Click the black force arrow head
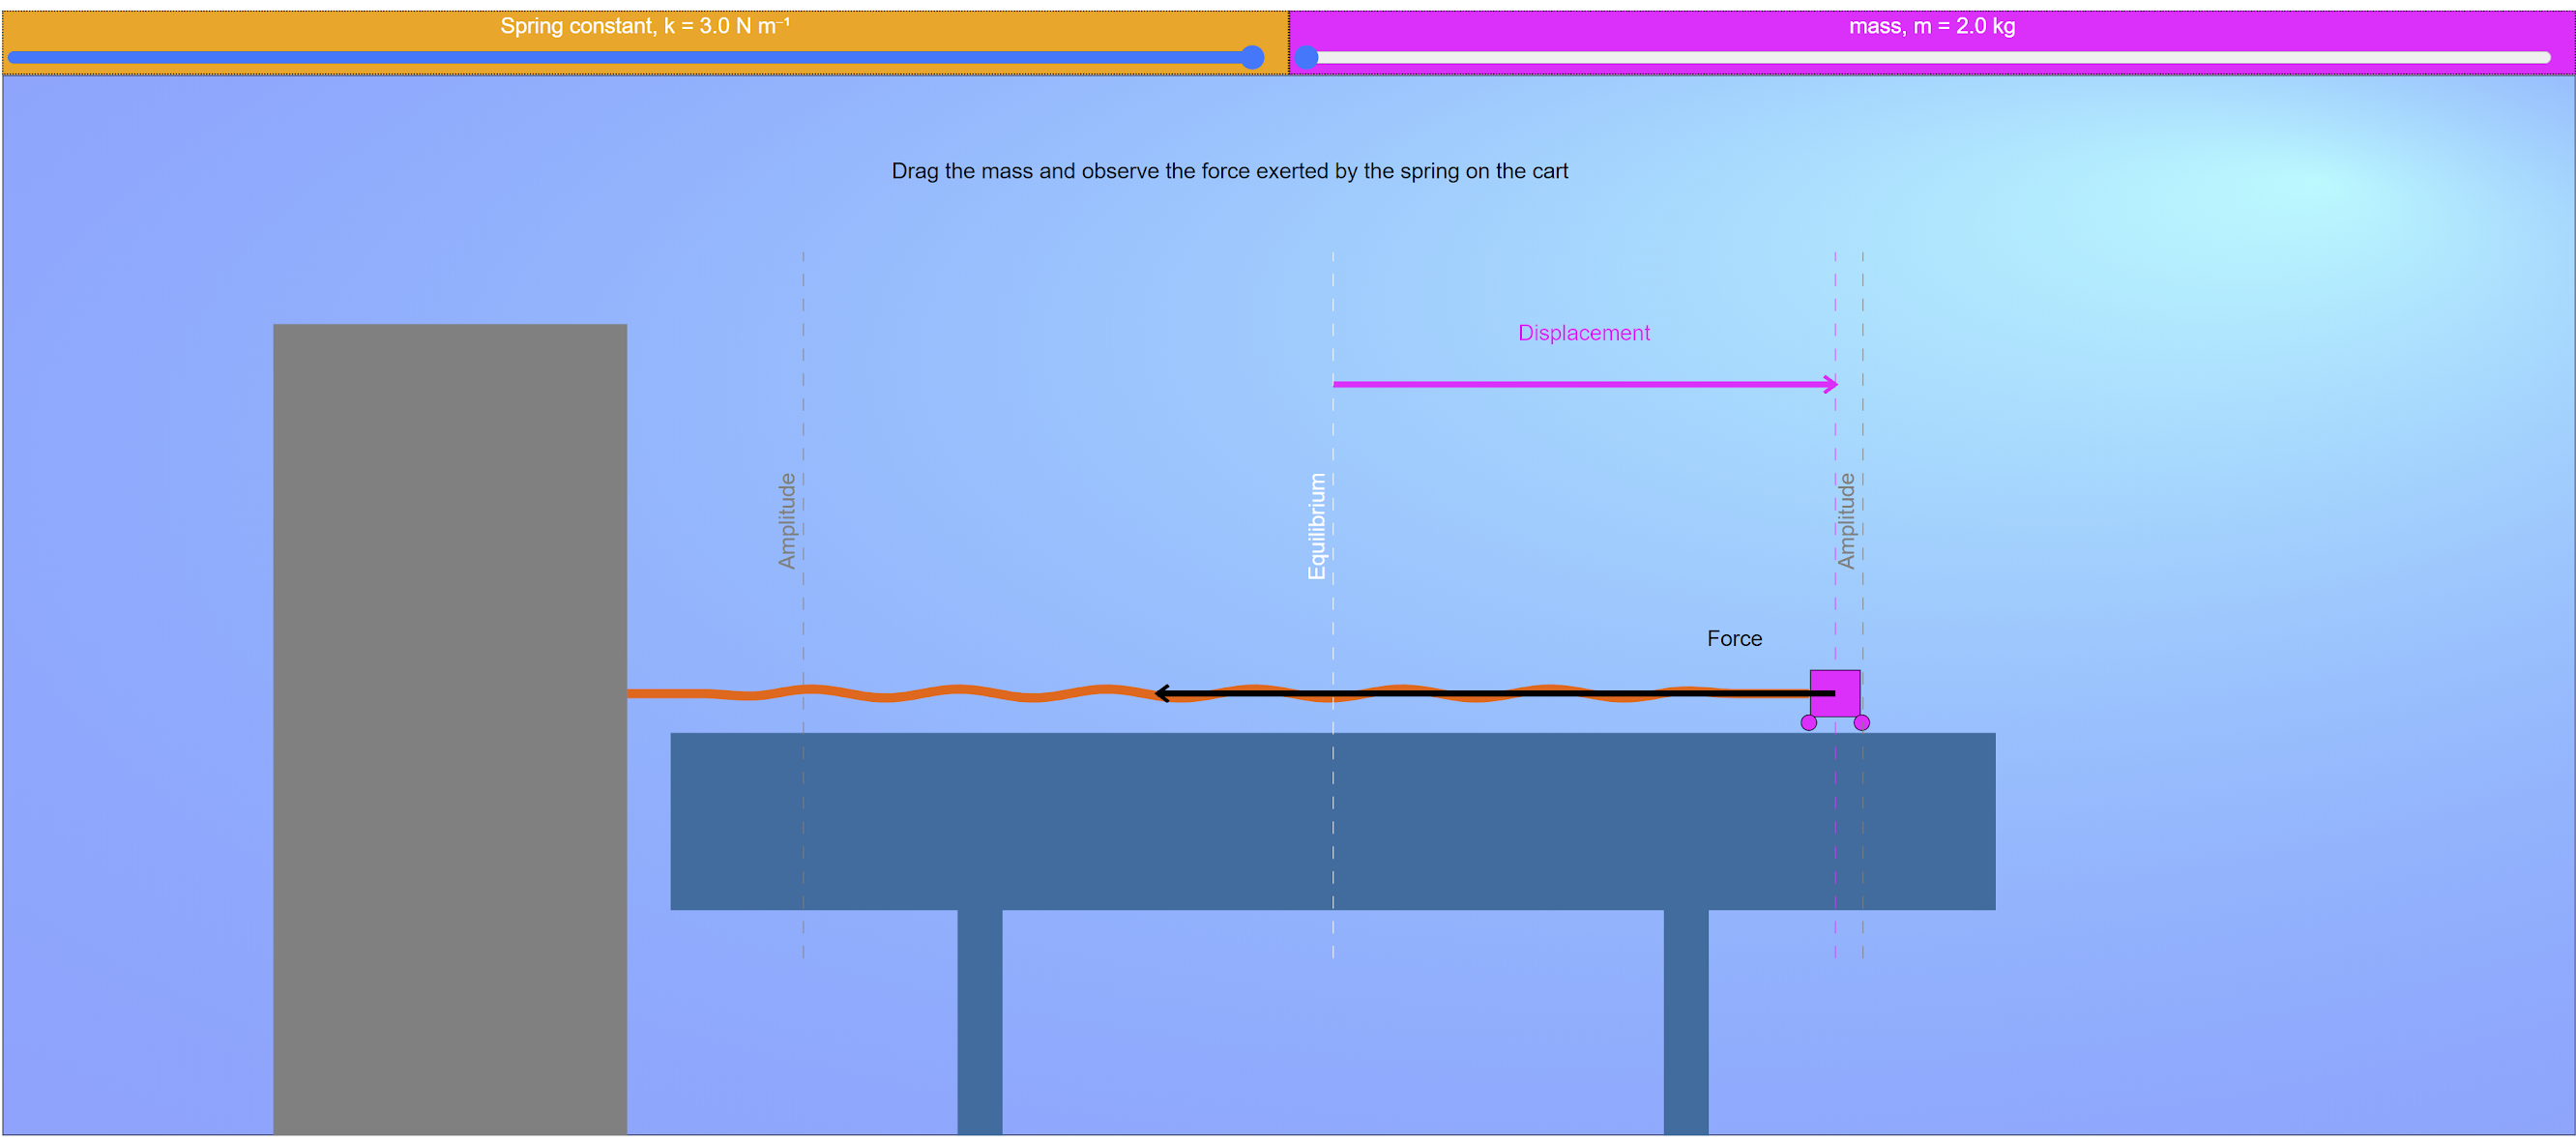 (x=1162, y=693)
